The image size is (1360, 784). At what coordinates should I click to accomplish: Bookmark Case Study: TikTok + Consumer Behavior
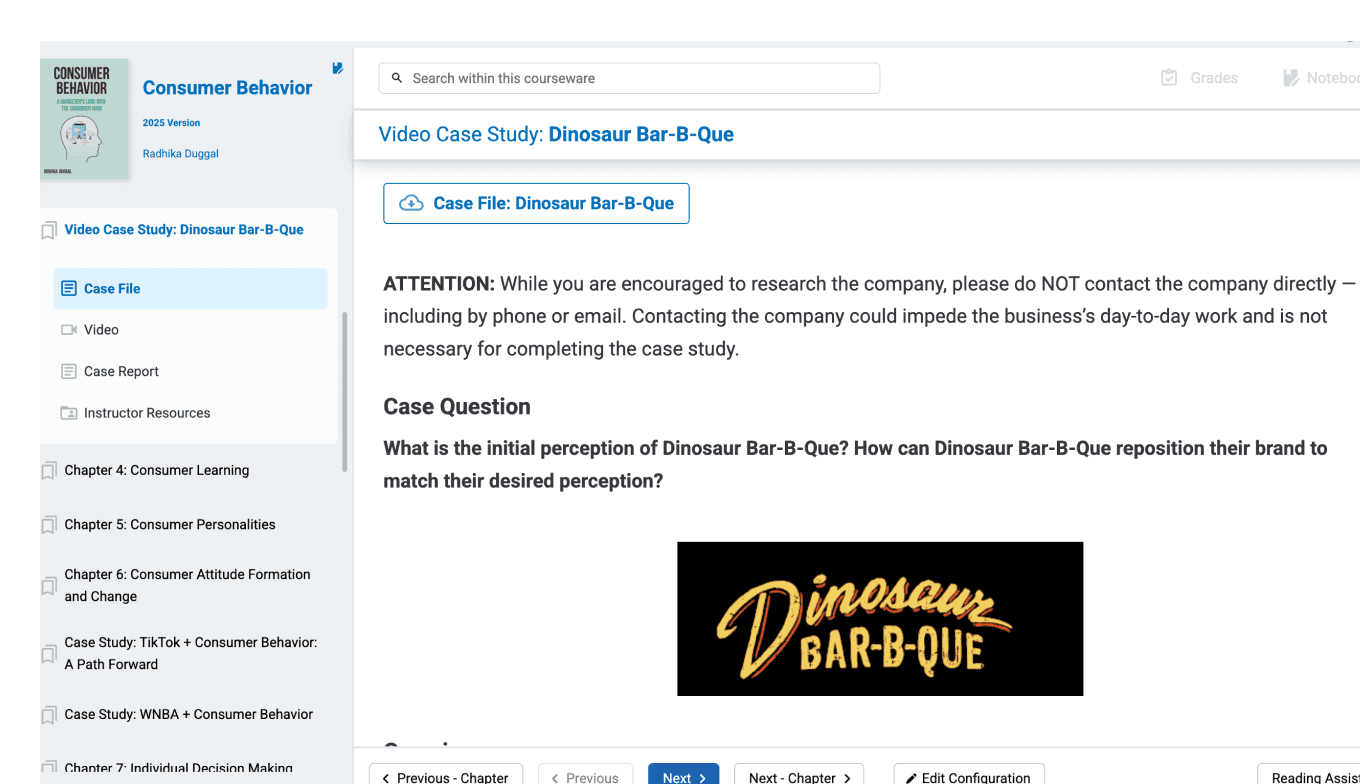point(49,655)
